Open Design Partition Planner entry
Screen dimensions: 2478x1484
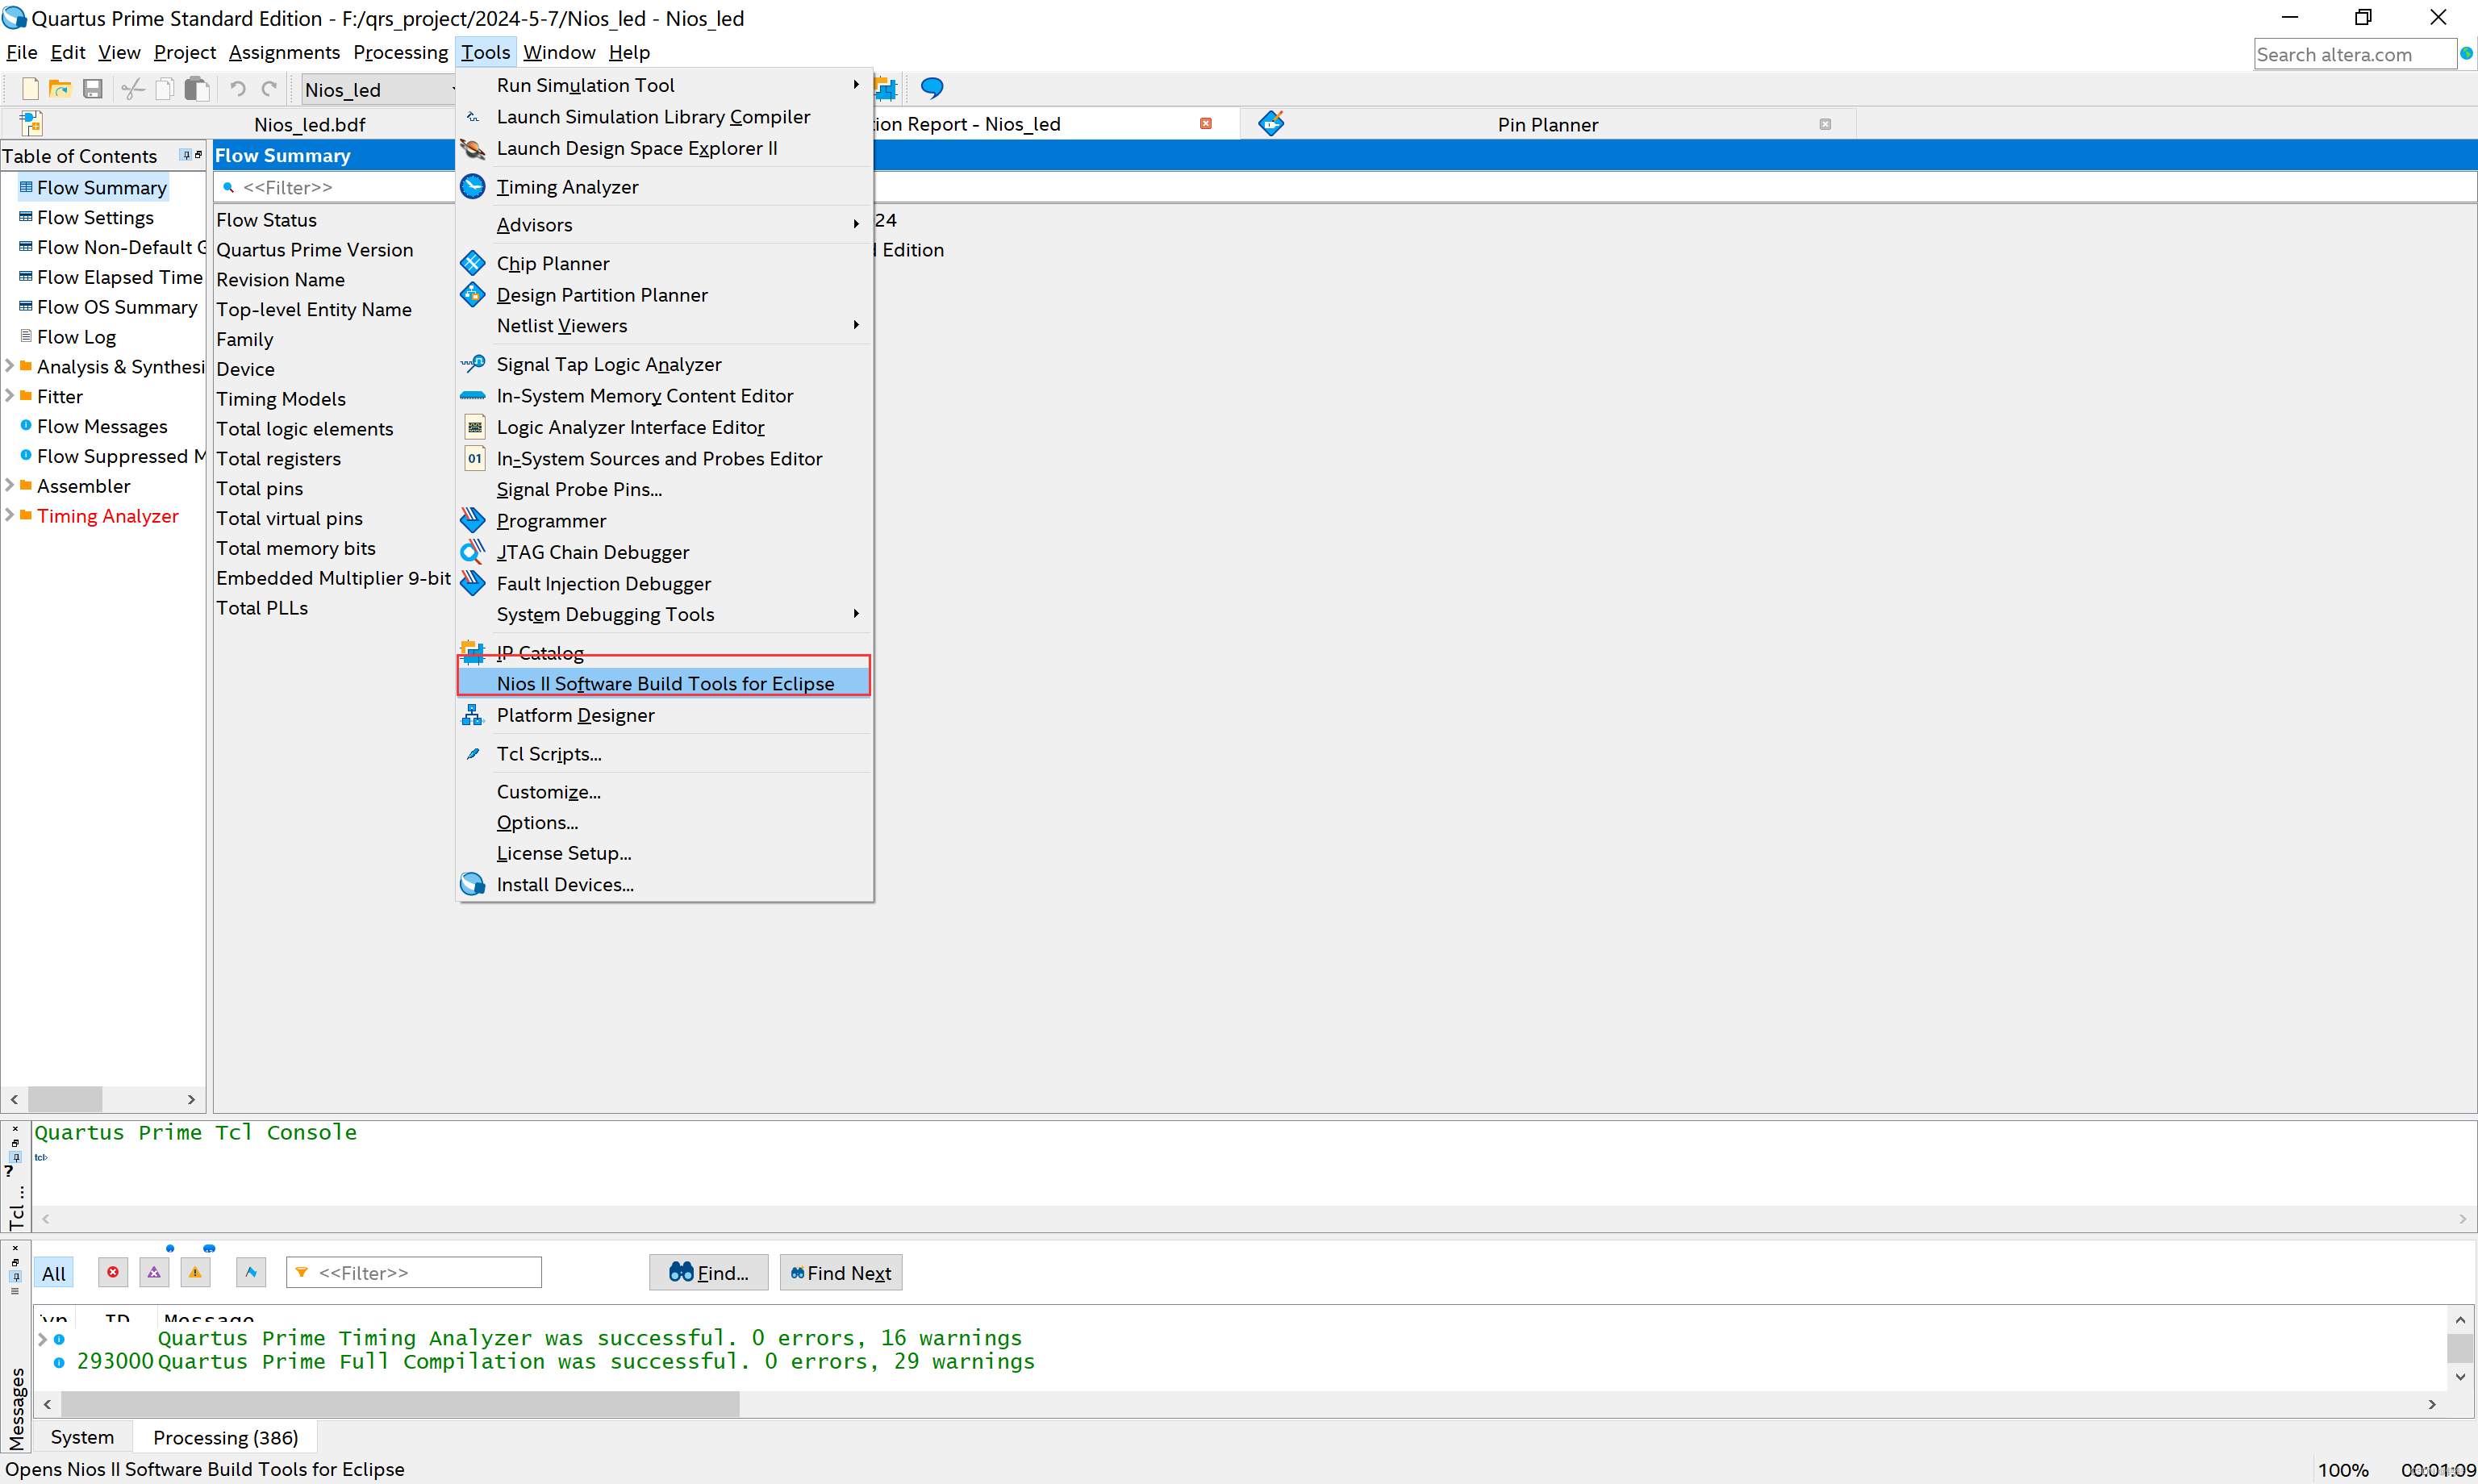664,295
